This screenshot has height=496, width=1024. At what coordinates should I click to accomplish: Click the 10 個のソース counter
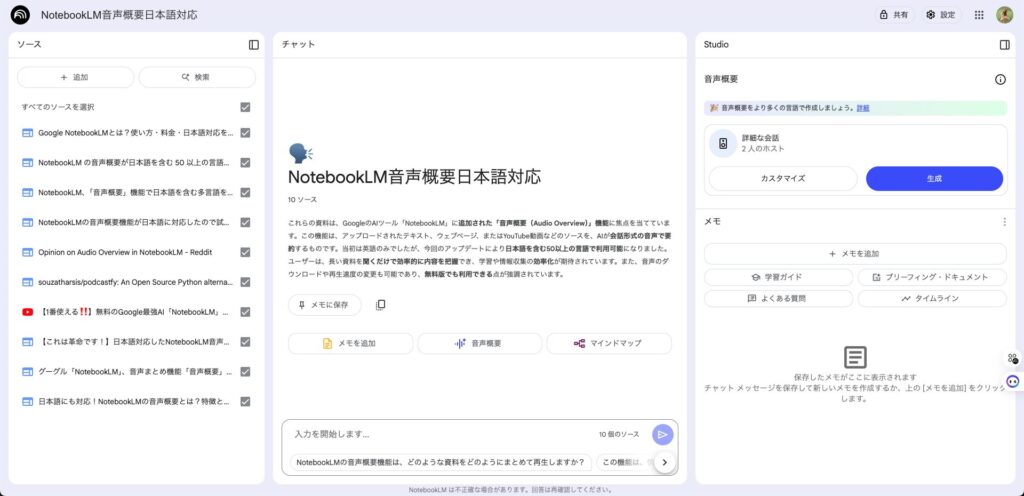pyautogui.click(x=620, y=435)
